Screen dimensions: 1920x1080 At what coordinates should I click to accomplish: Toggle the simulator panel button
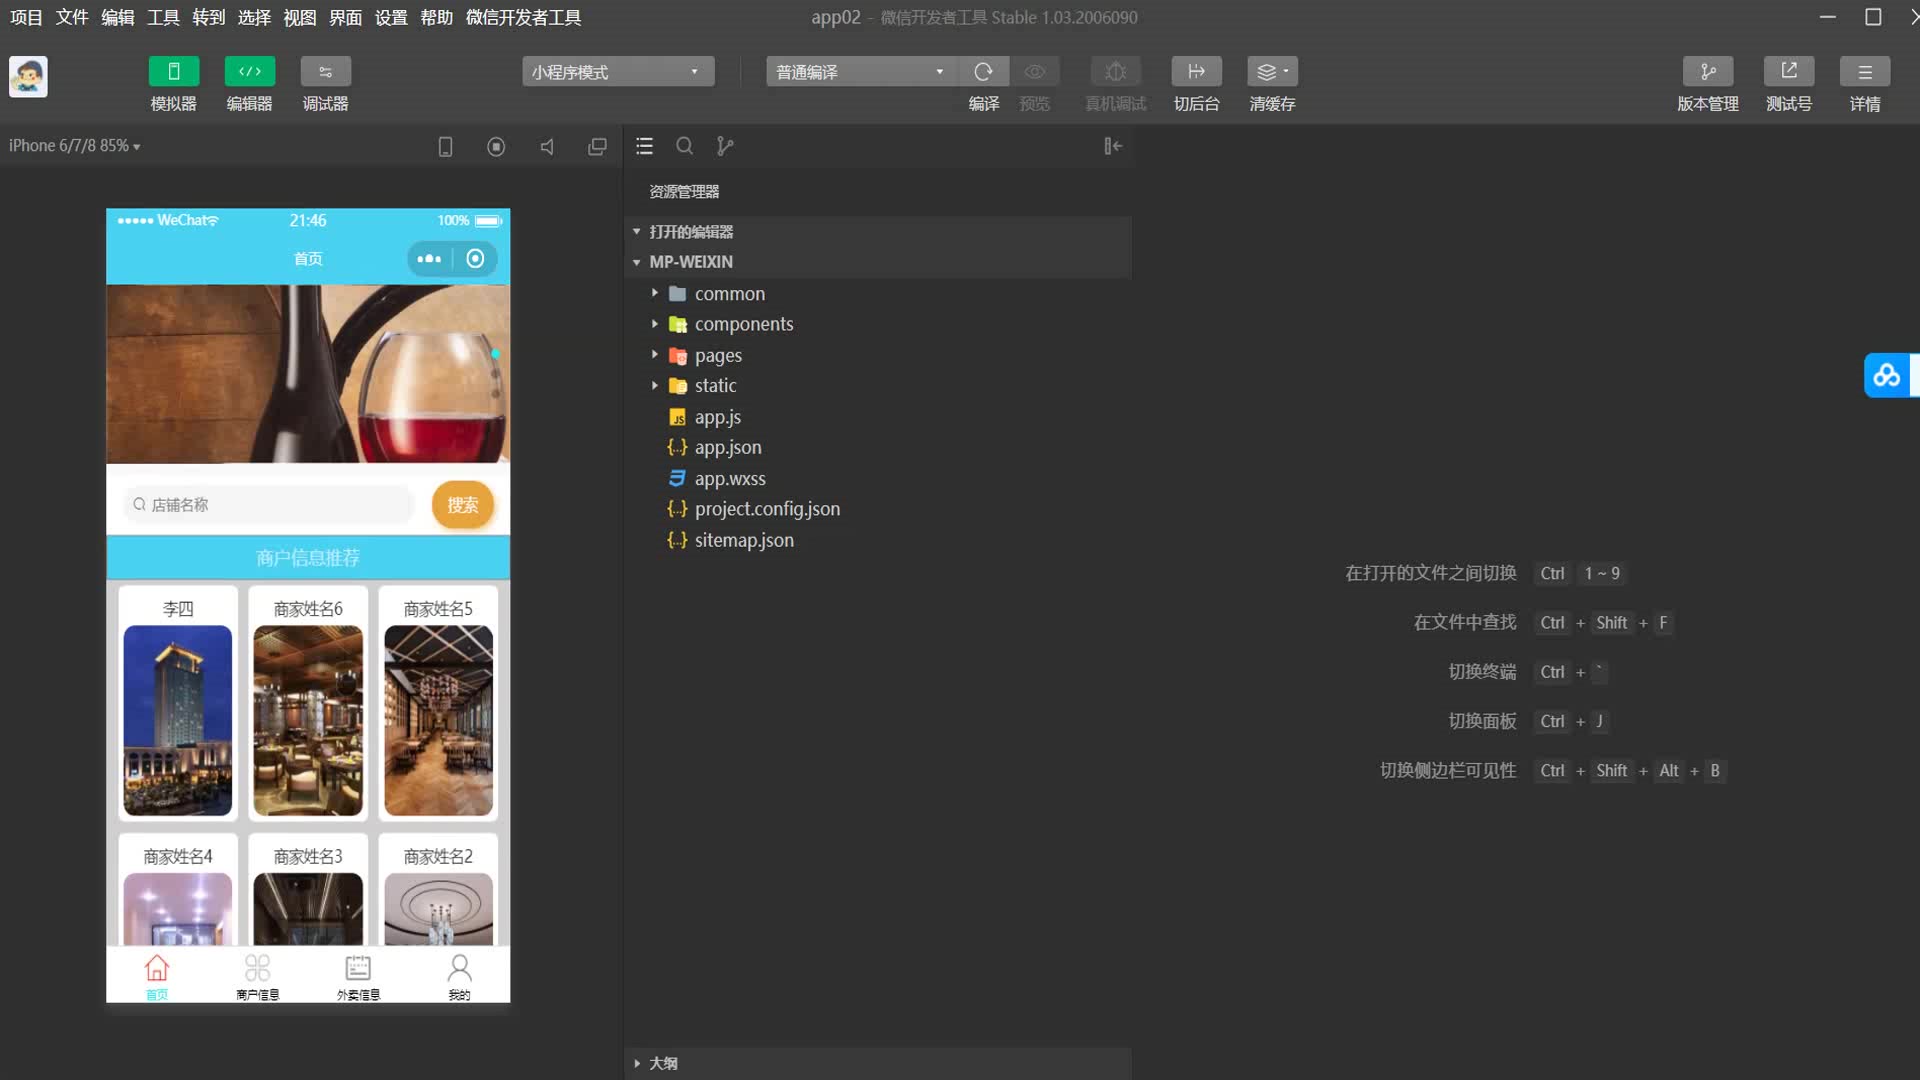pos(173,72)
